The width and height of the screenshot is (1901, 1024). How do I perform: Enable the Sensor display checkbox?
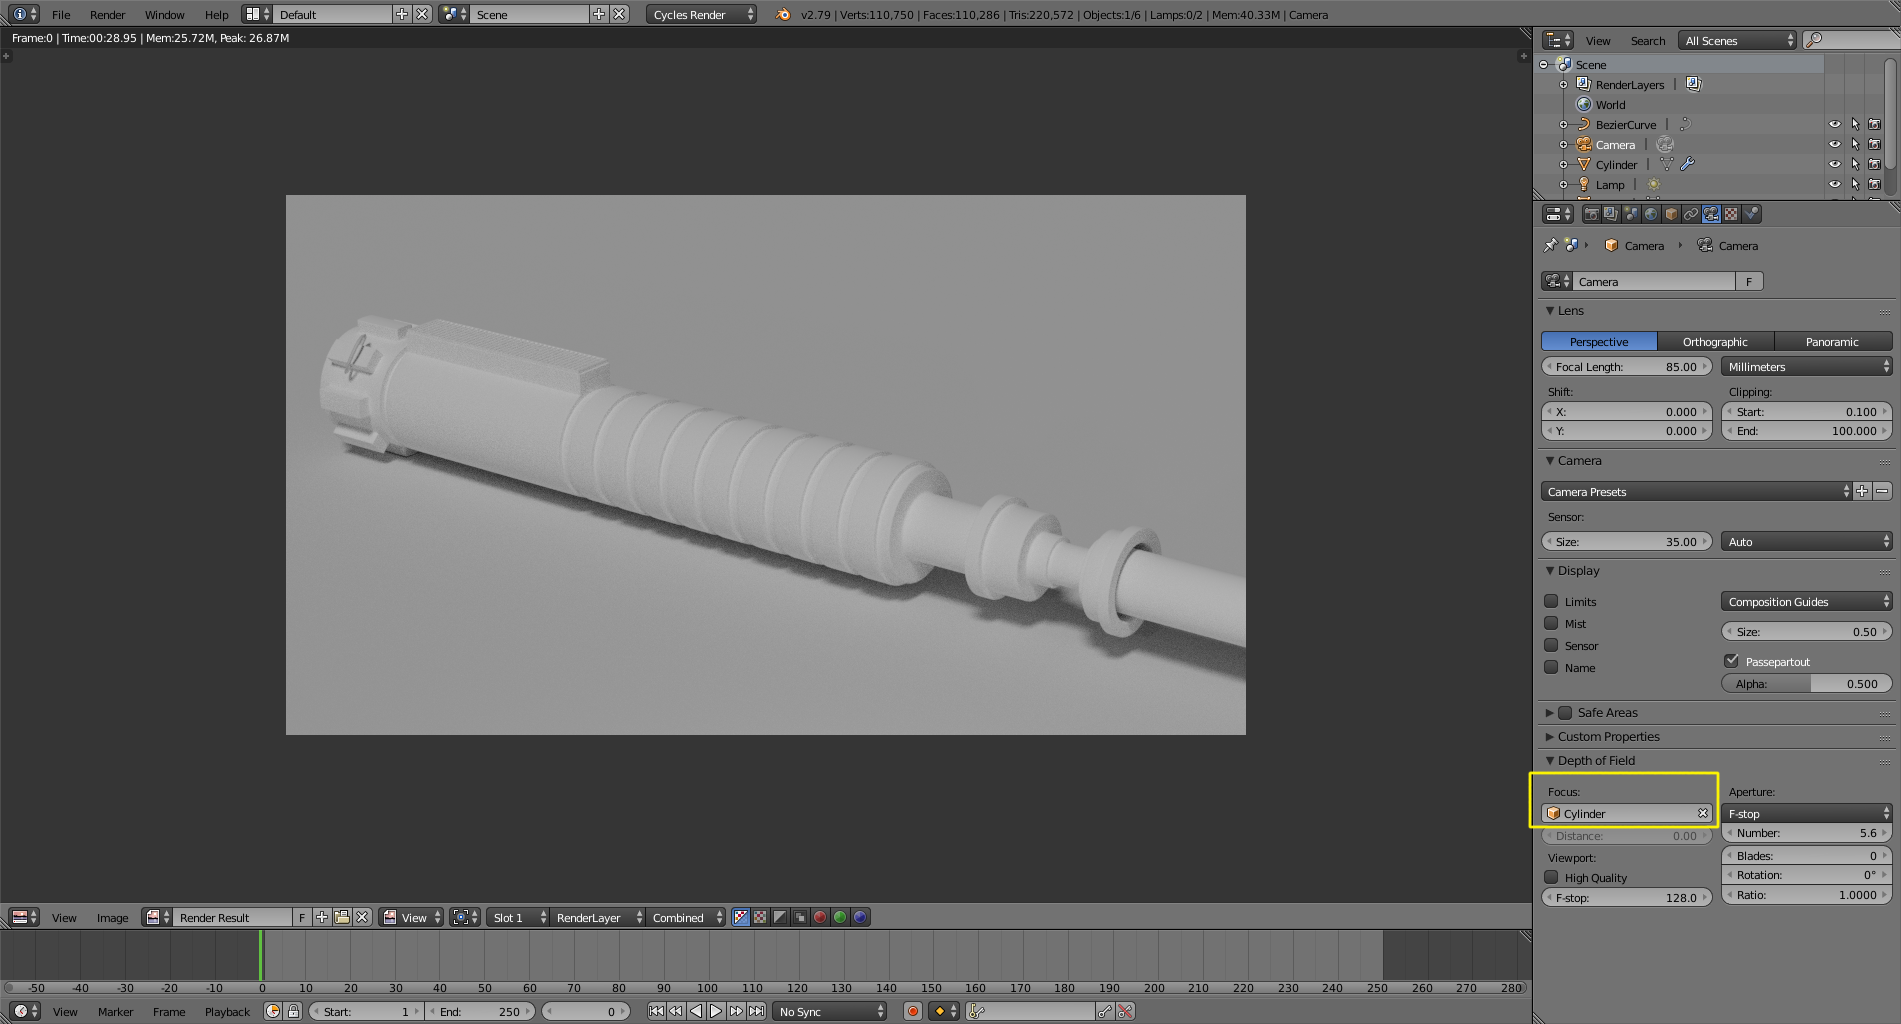click(x=1551, y=645)
